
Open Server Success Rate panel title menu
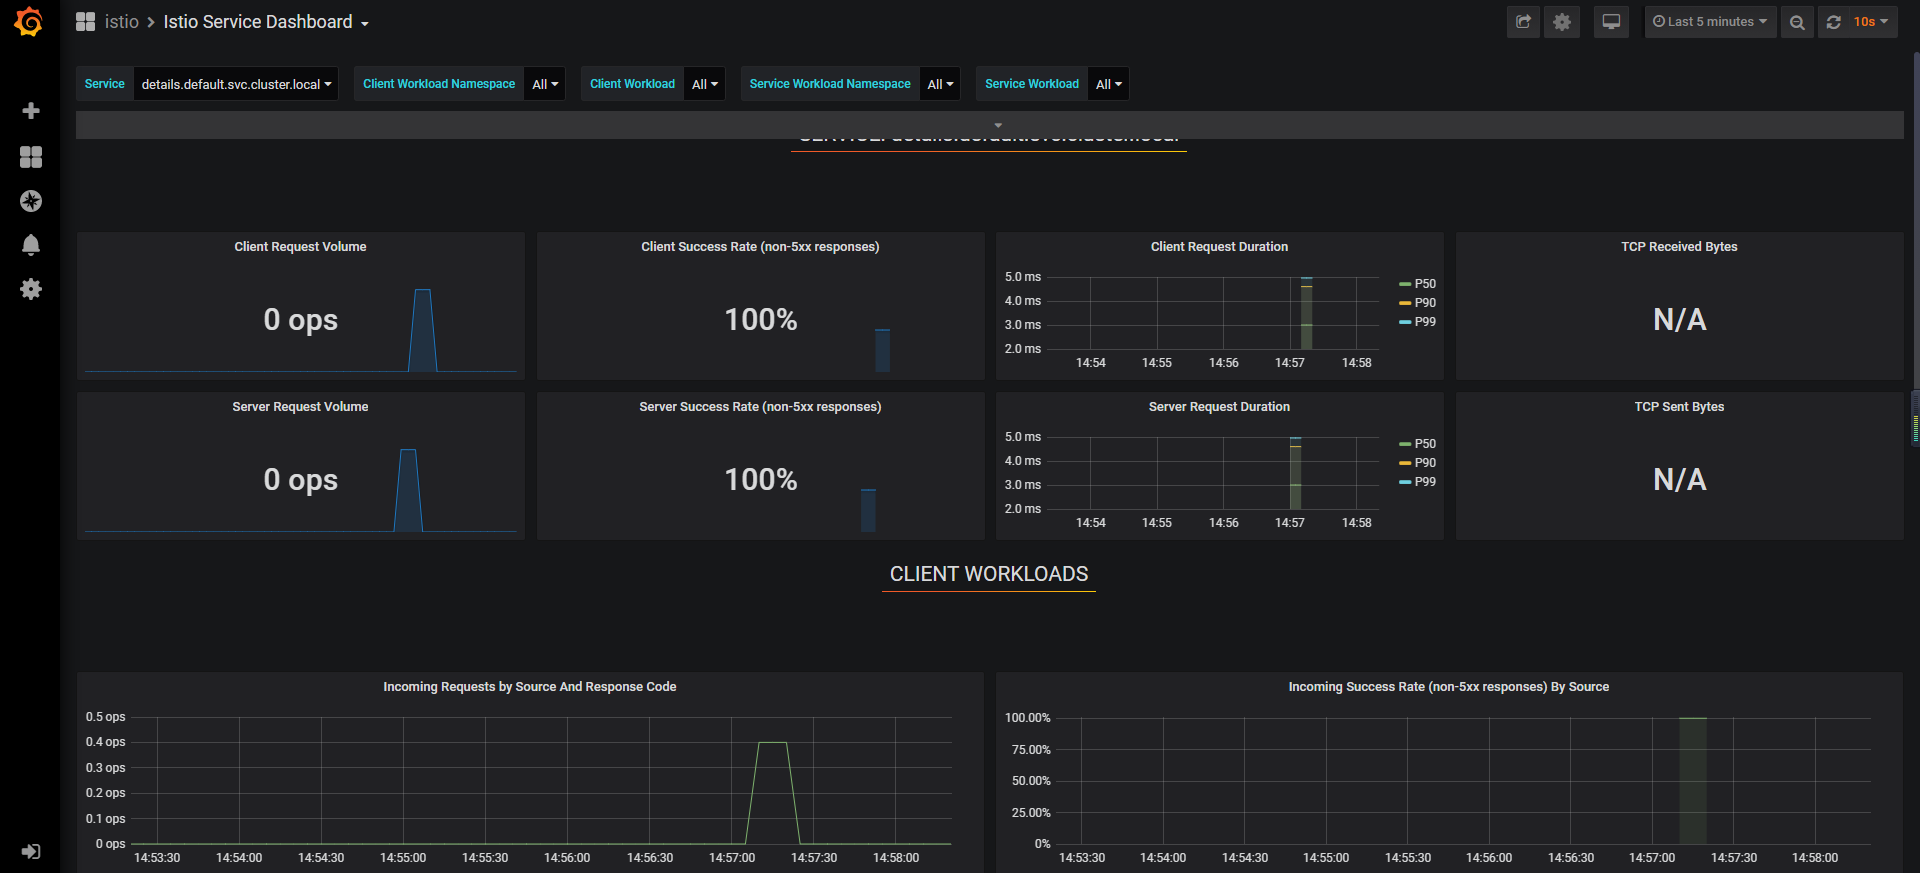point(760,407)
